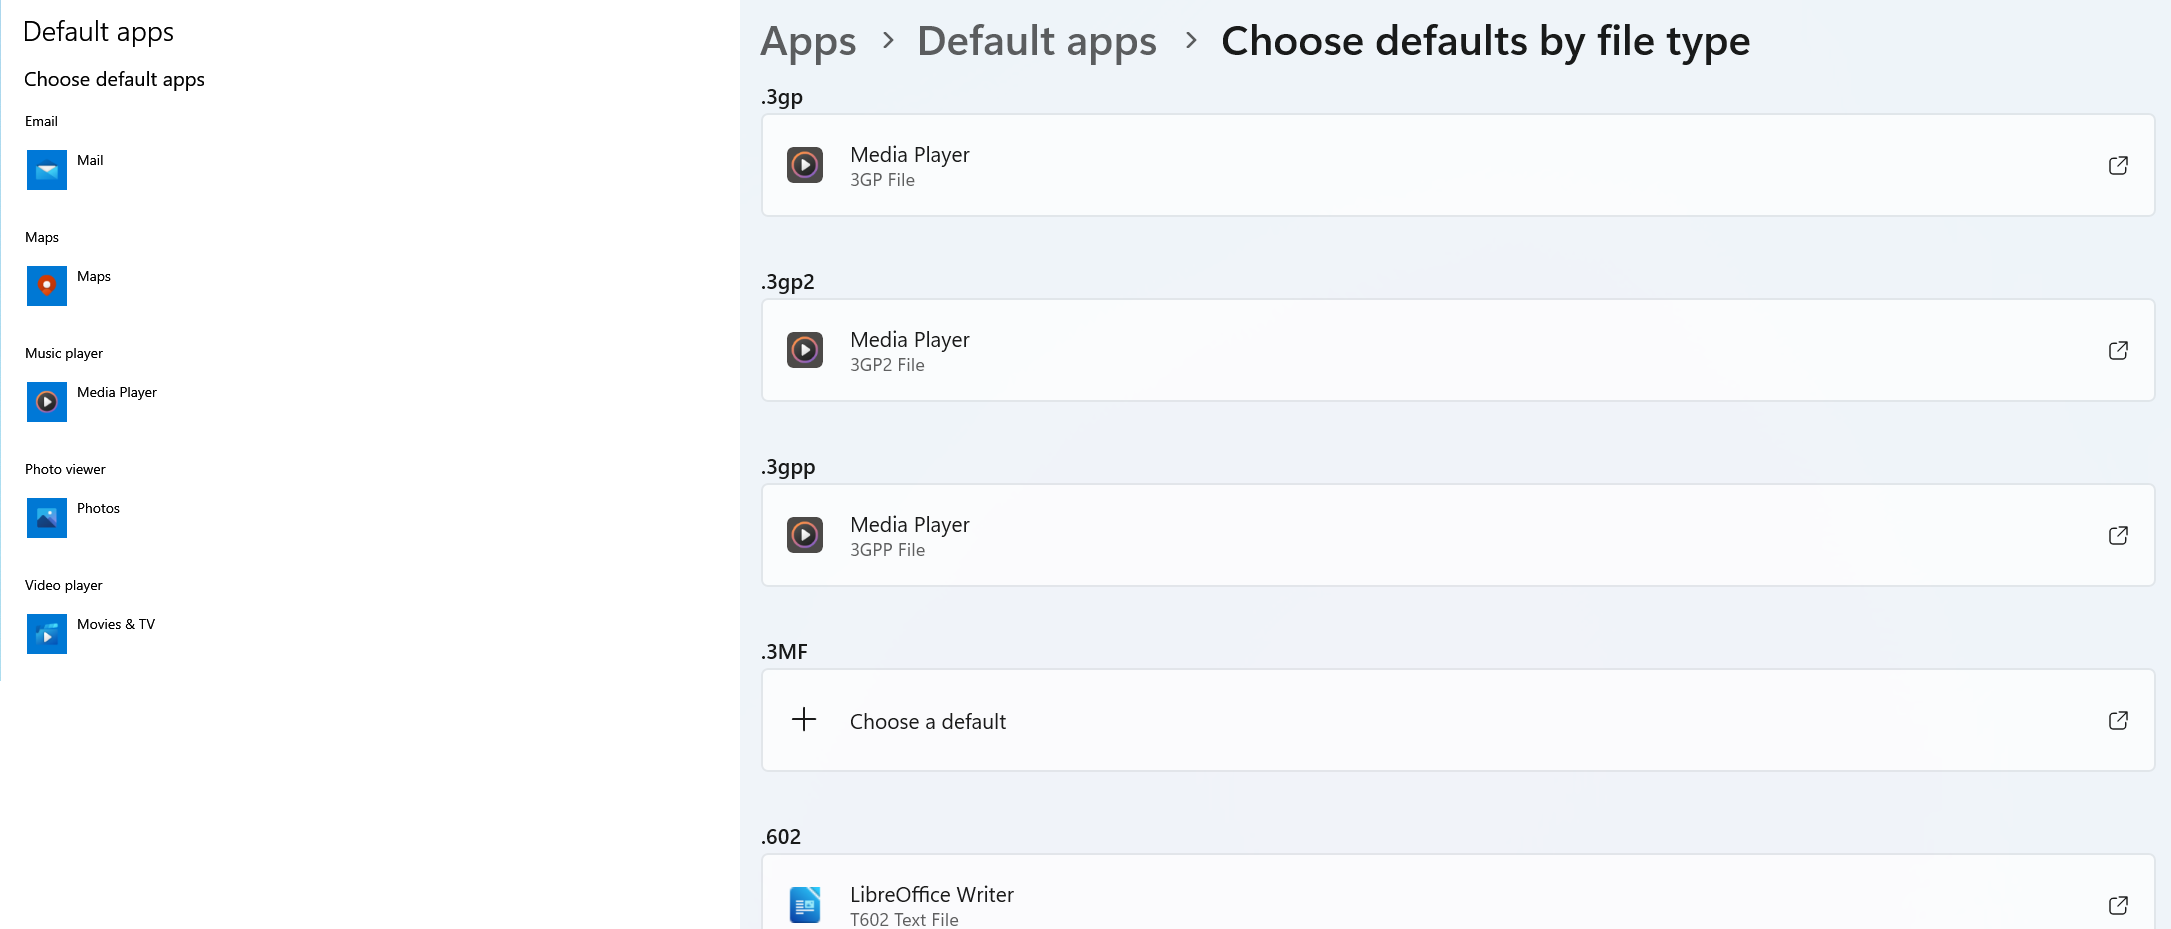The image size is (2171, 929).
Task: Select the Movies & TV label
Action: pyautogui.click(x=116, y=624)
